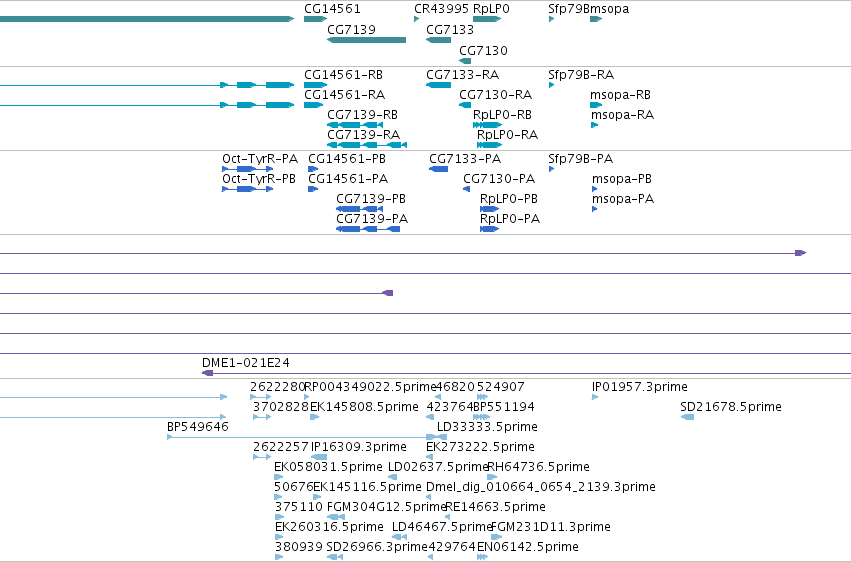The width and height of the screenshot is (851, 562).
Task: Select the CG7130-RA transcript label
Action: (496, 94)
